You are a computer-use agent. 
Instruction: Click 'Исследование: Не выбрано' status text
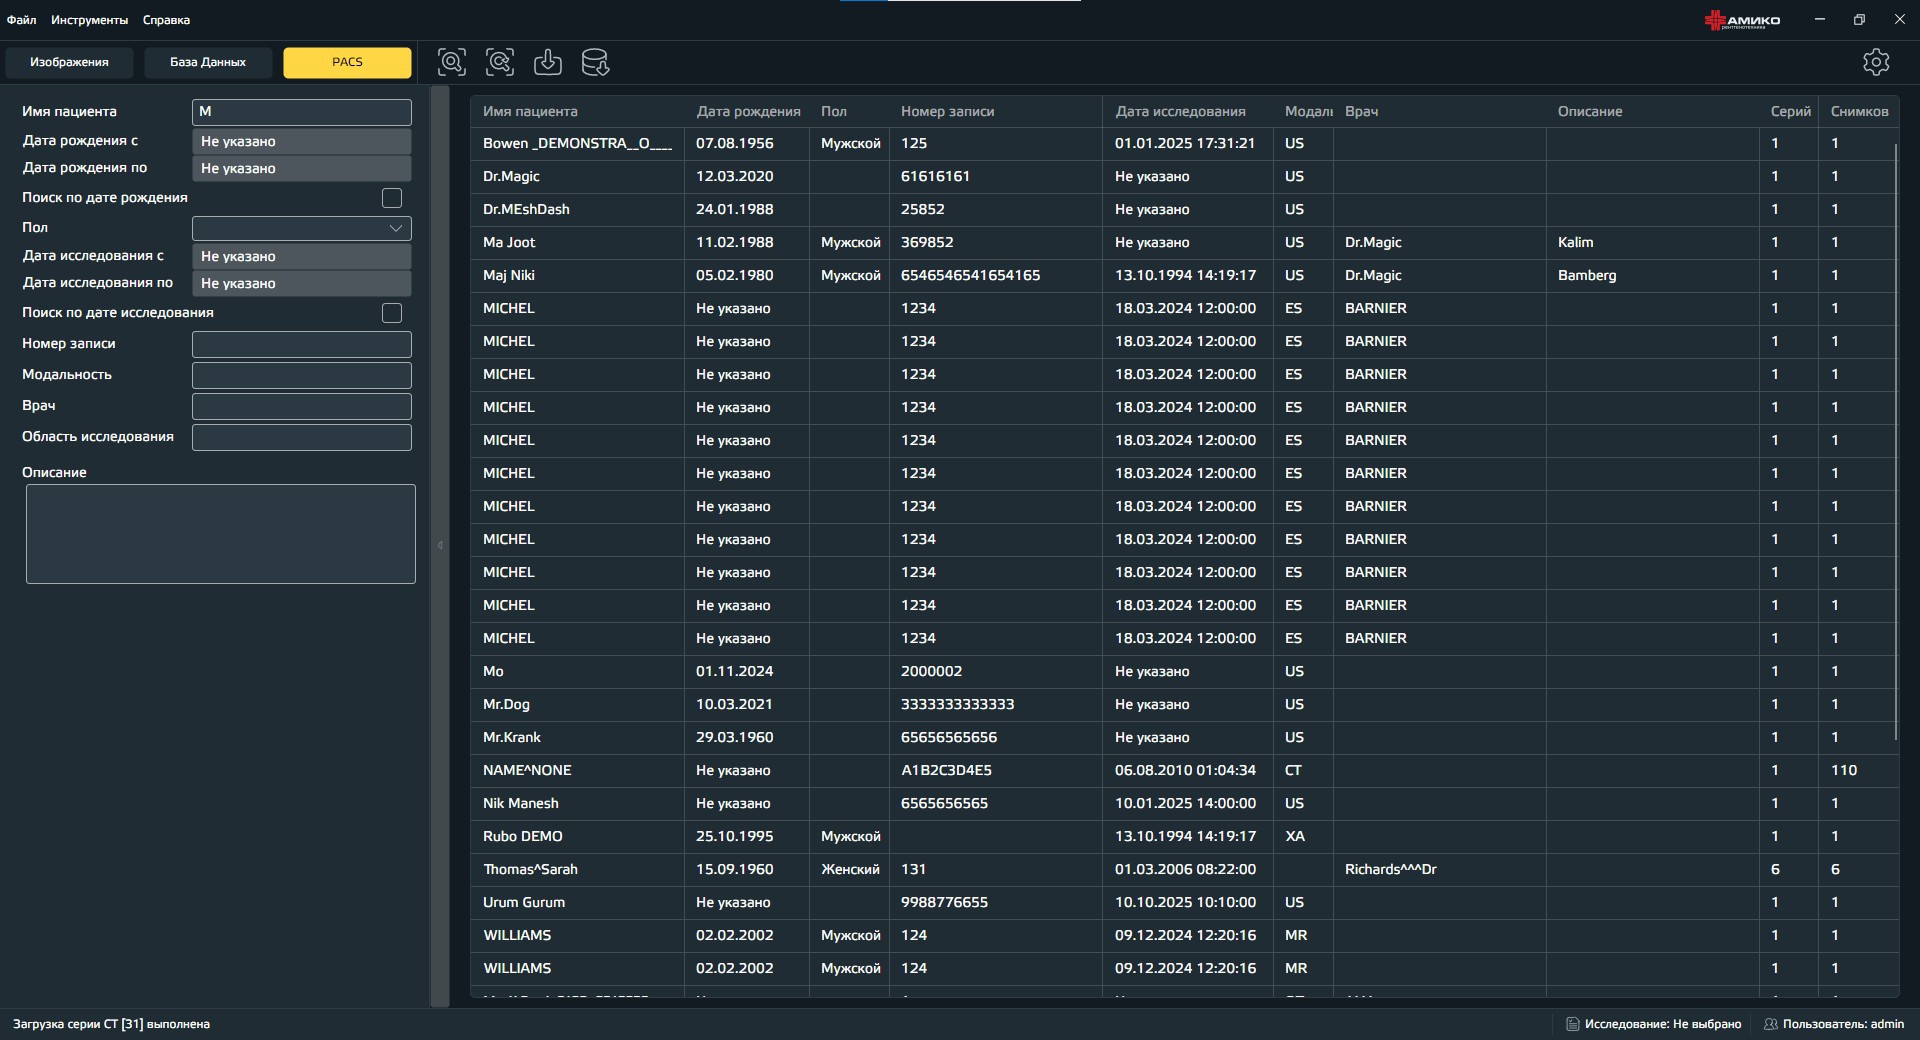pyautogui.click(x=1662, y=1024)
